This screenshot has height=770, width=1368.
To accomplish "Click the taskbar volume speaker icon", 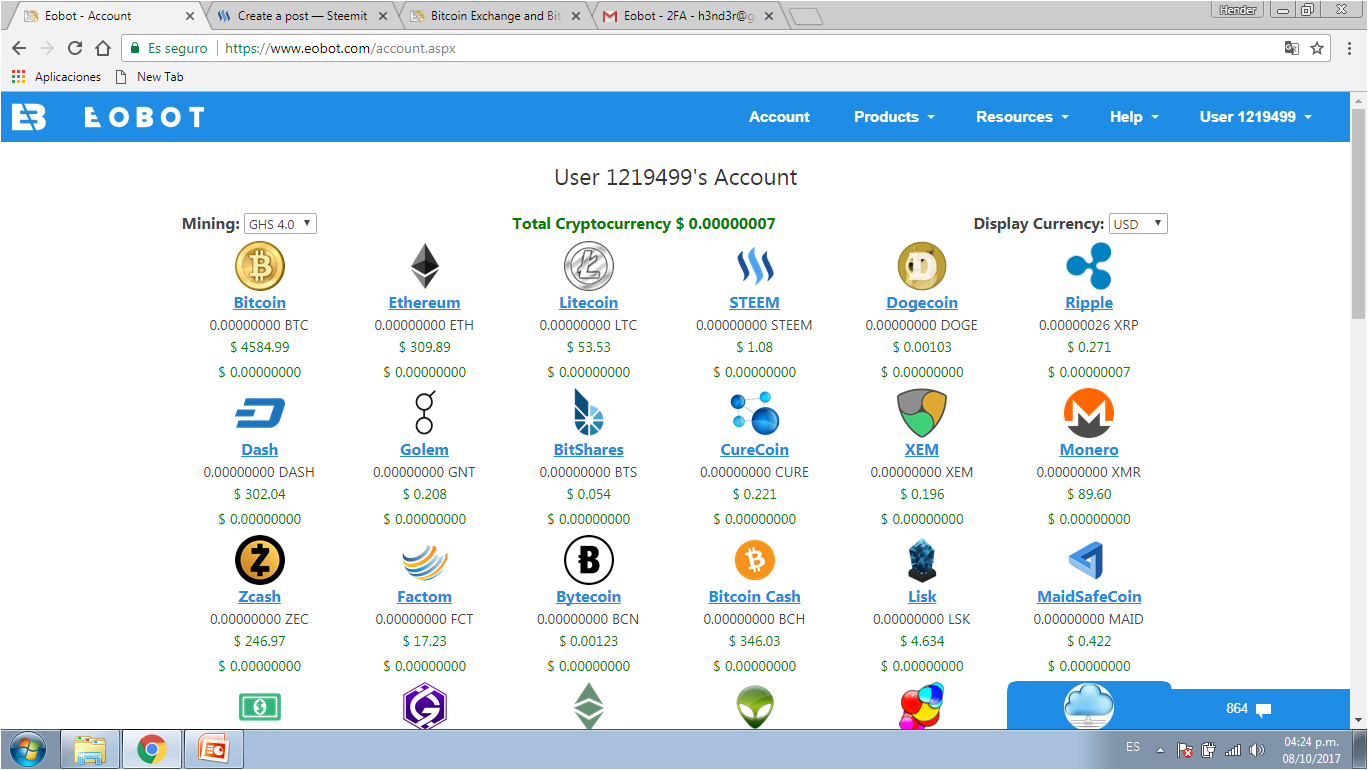I will coord(1257,750).
